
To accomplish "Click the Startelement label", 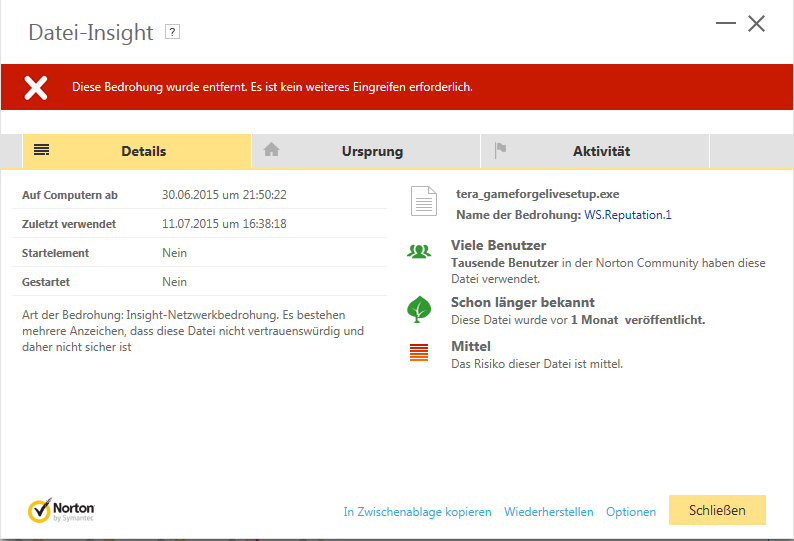I will point(55,253).
